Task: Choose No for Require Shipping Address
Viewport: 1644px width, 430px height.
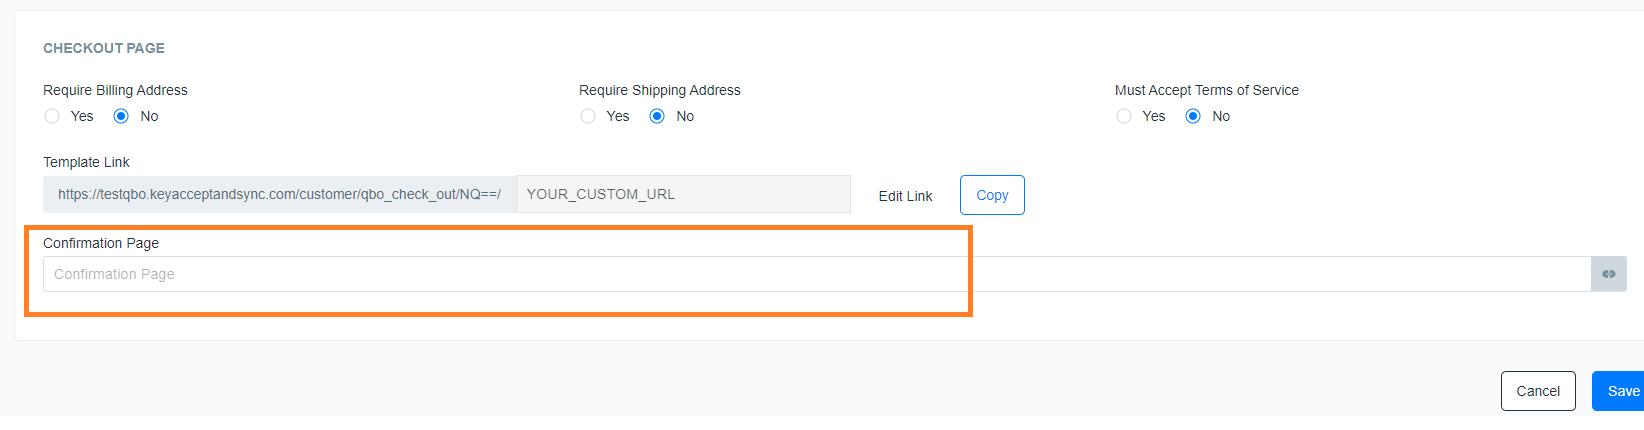Action: (657, 116)
